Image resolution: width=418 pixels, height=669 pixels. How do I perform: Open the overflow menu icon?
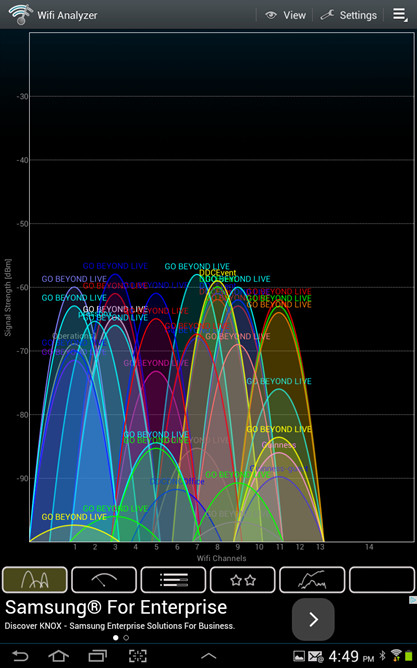tap(400, 15)
